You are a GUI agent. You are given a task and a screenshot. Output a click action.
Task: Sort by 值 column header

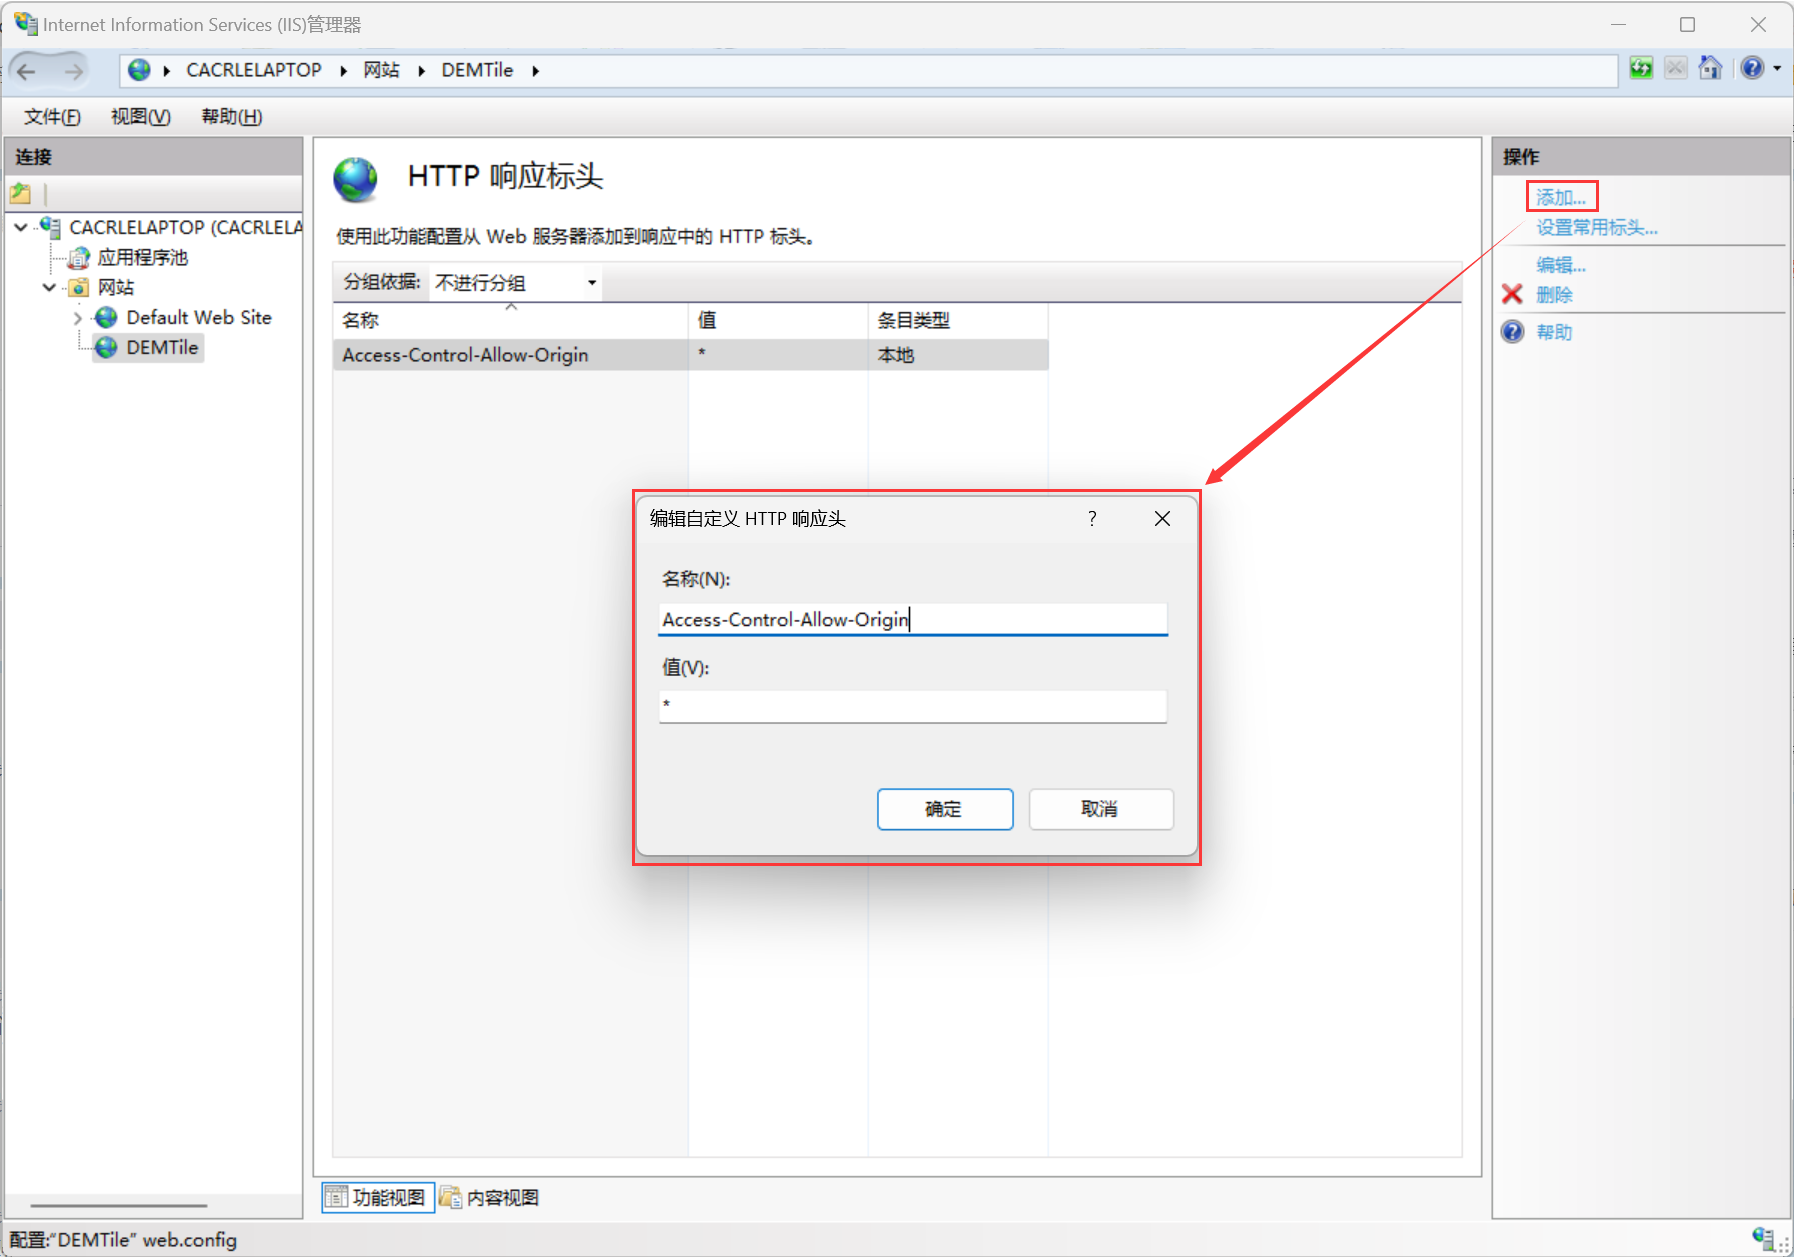point(778,321)
